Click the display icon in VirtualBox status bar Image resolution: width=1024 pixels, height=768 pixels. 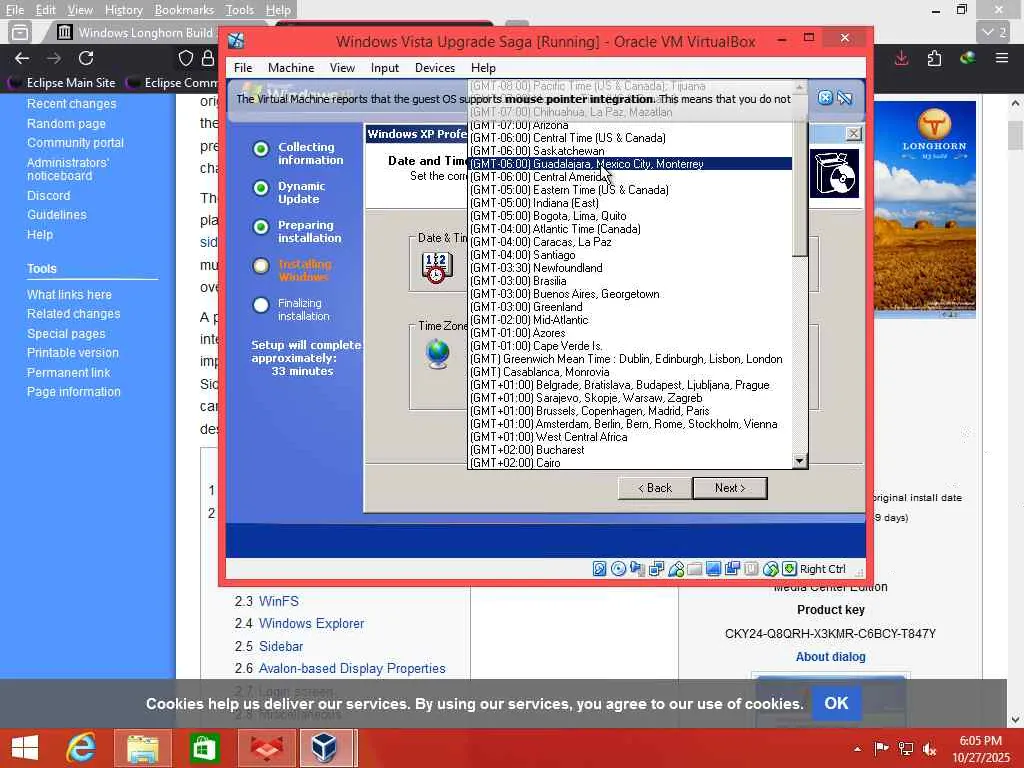713,569
